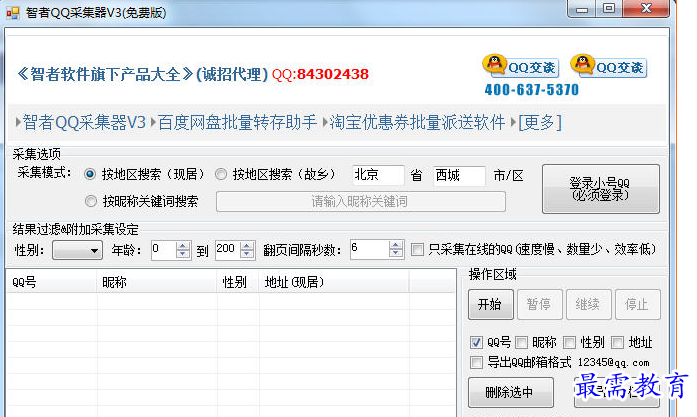697x417 pixels.
Task: Enable 导出QQ邮箱格式 checkbox
Action: coord(476,362)
